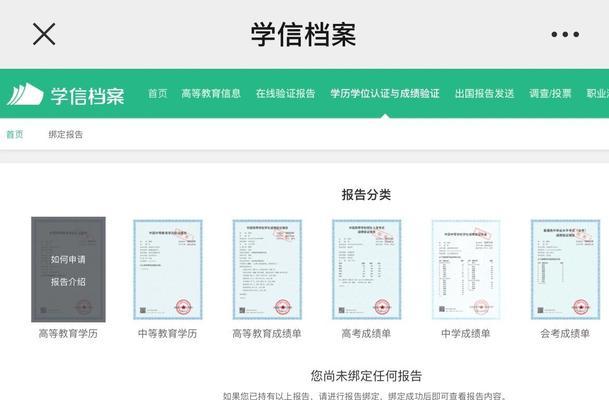Click the 学信档案 logo in the green bar
609x400 pixels.
click(66, 95)
